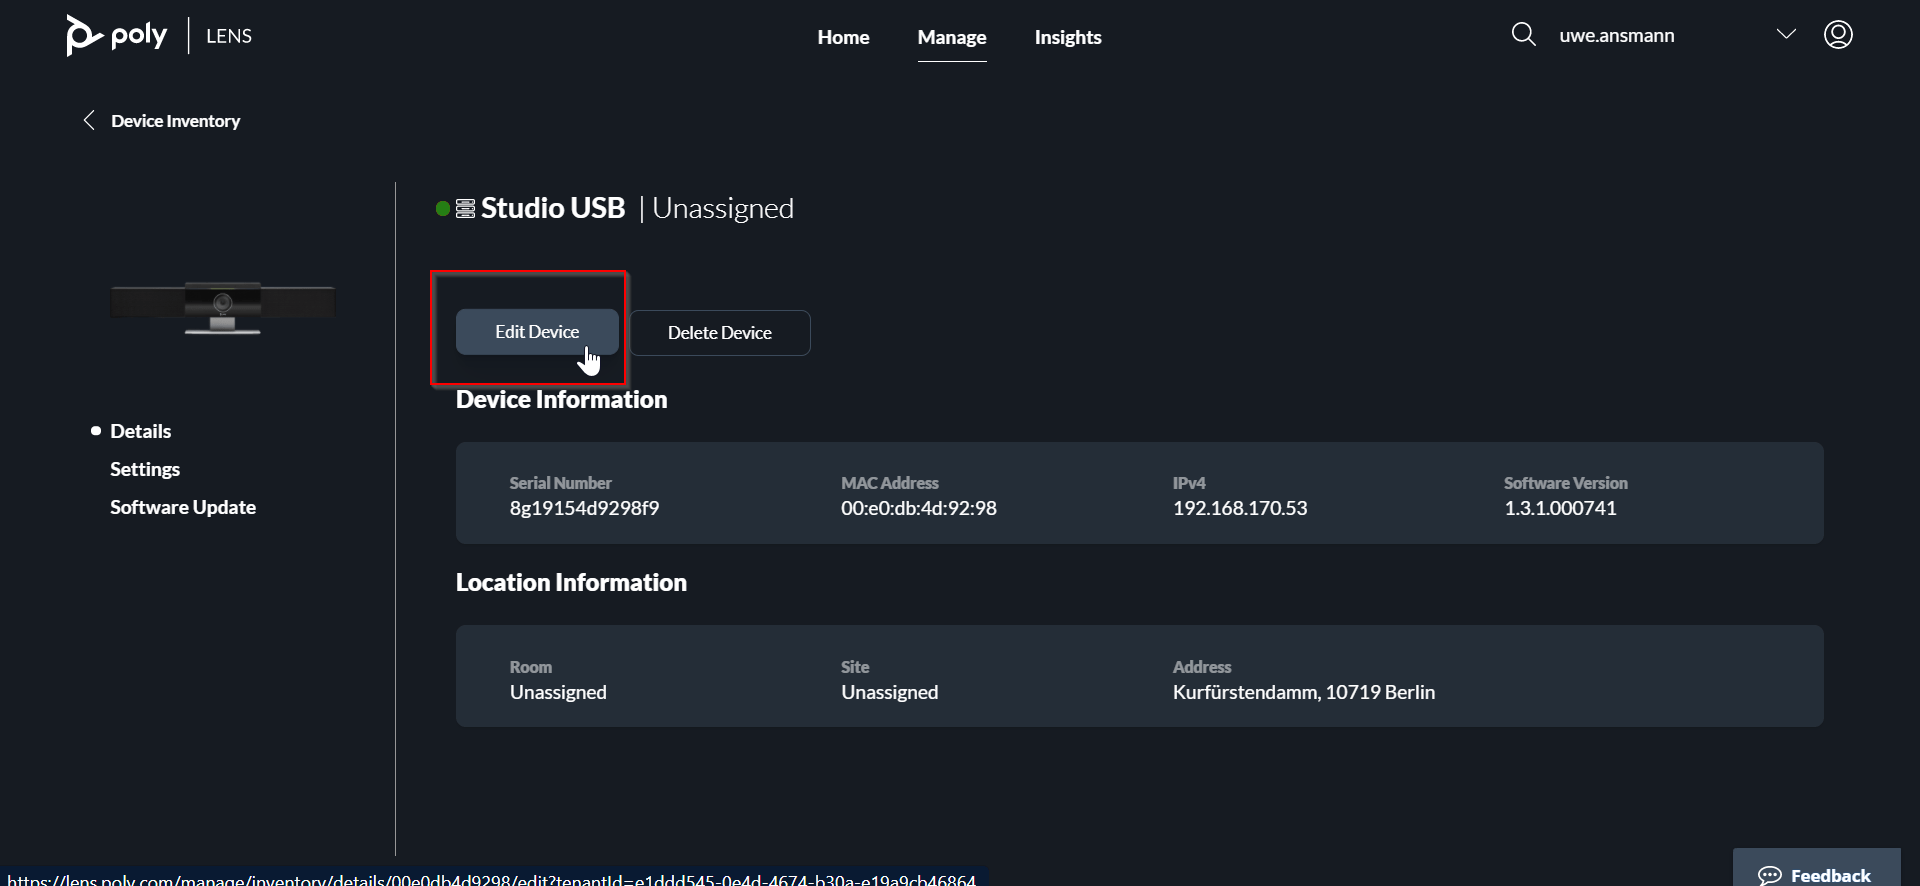Screen dimensions: 1920x886
Task: Open the user profile avatar icon
Action: click(1838, 35)
